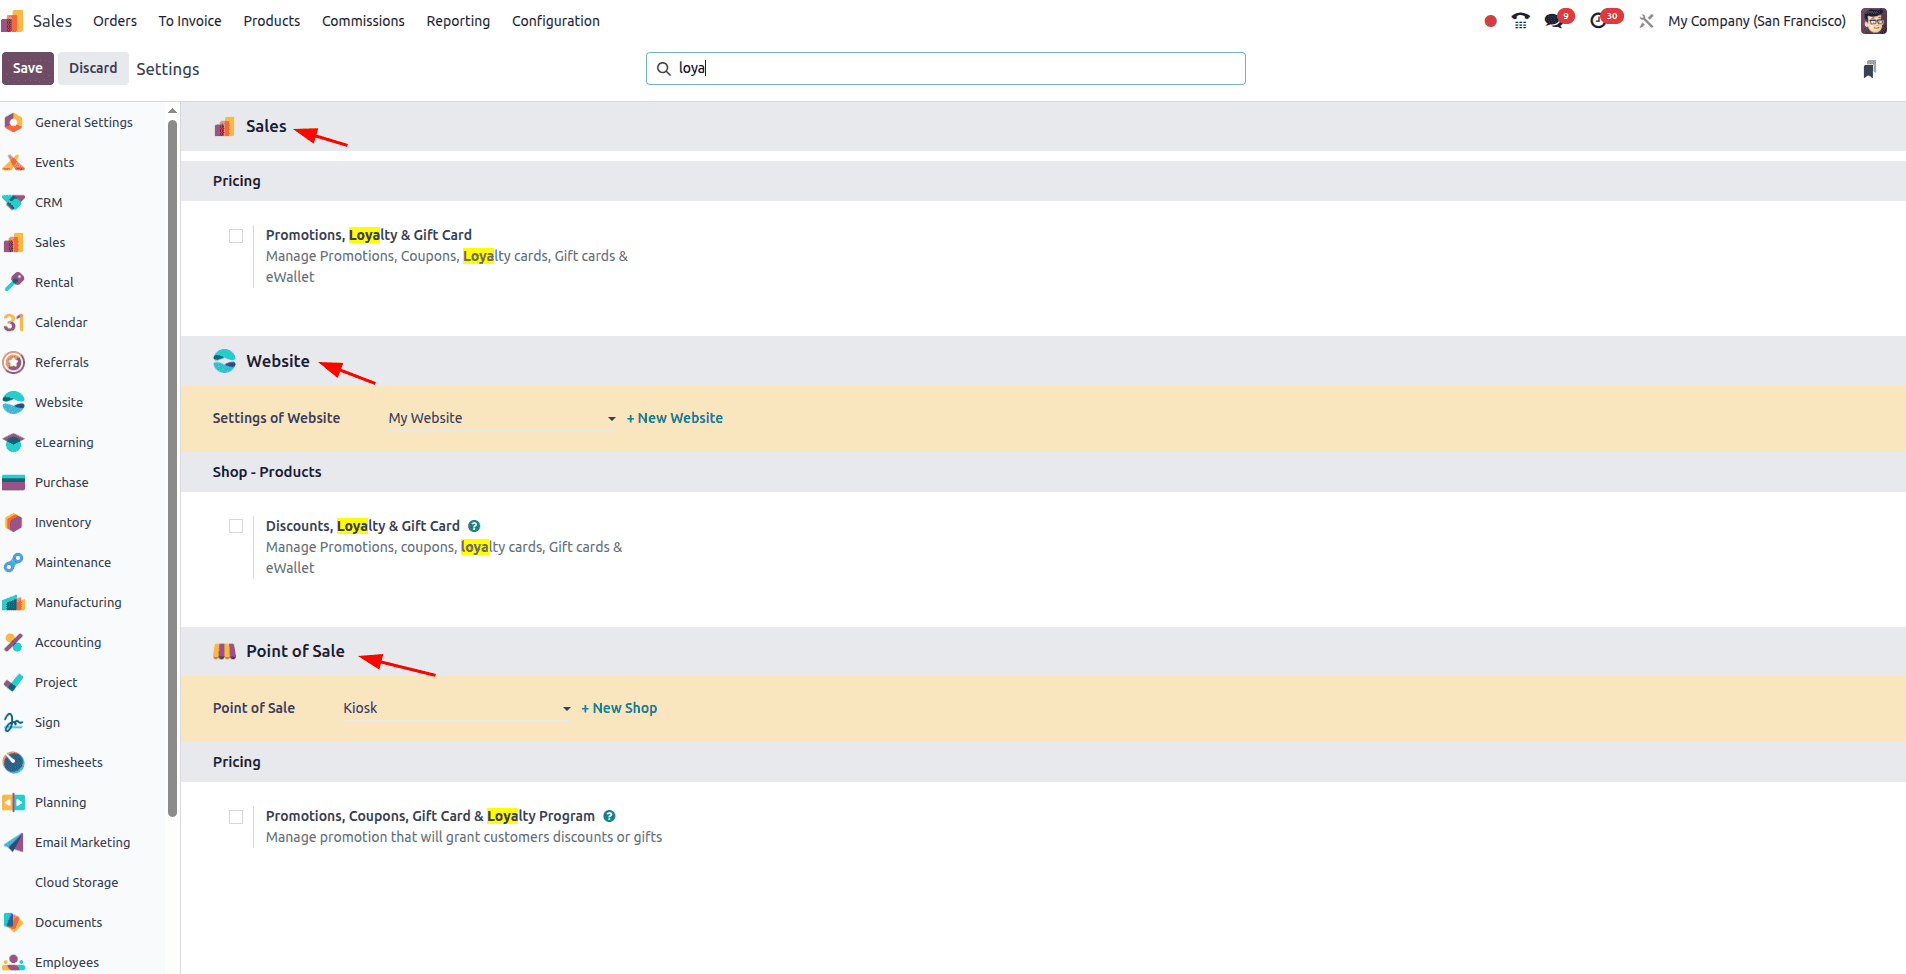Screen dimensions: 1906x974
Task: Open the Configuration menu
Action: (x=555, y=21)
